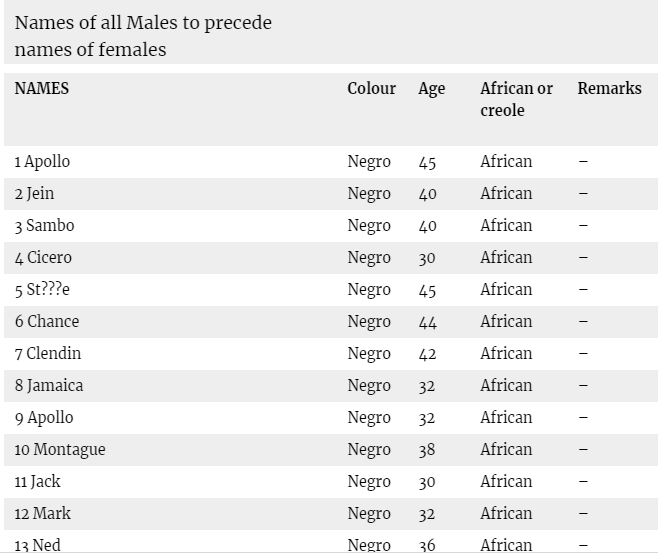Select the name 1 Apollo
The width and height of the screenshot is (658, 553).
[43, 162]
